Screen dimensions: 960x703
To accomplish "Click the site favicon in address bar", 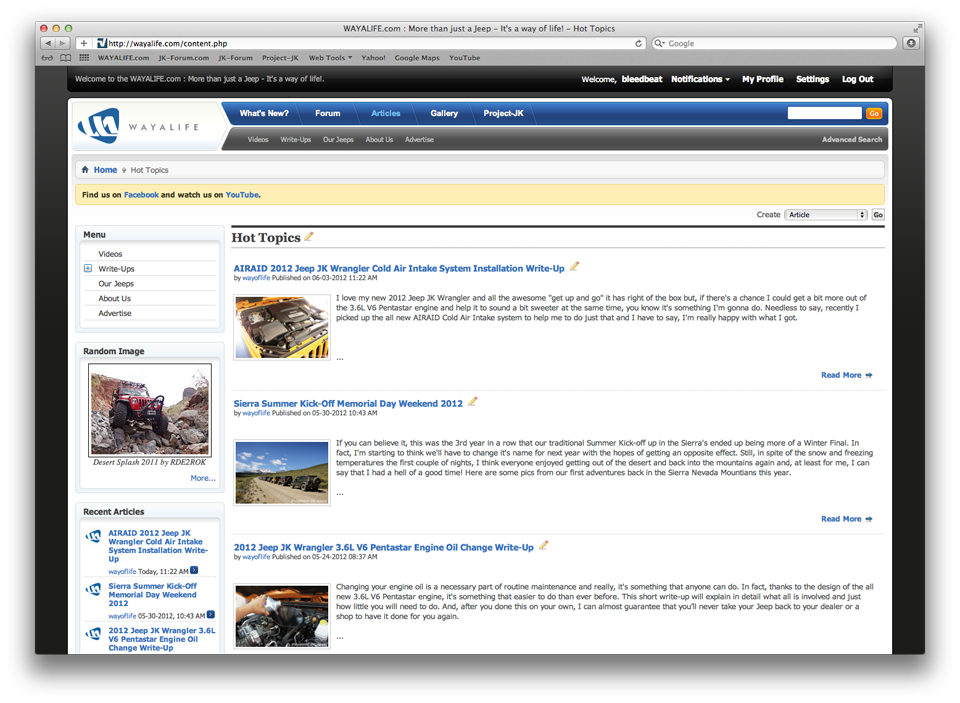I will point(102,43).
